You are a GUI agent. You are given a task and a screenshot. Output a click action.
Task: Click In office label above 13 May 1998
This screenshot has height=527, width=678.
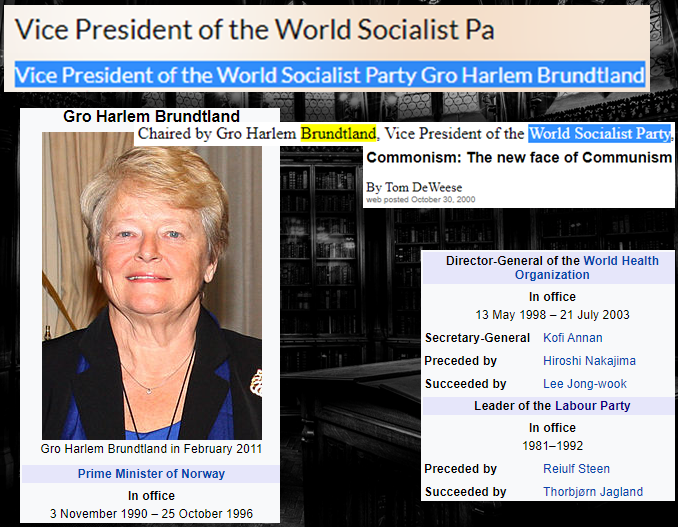coord(552,297)
